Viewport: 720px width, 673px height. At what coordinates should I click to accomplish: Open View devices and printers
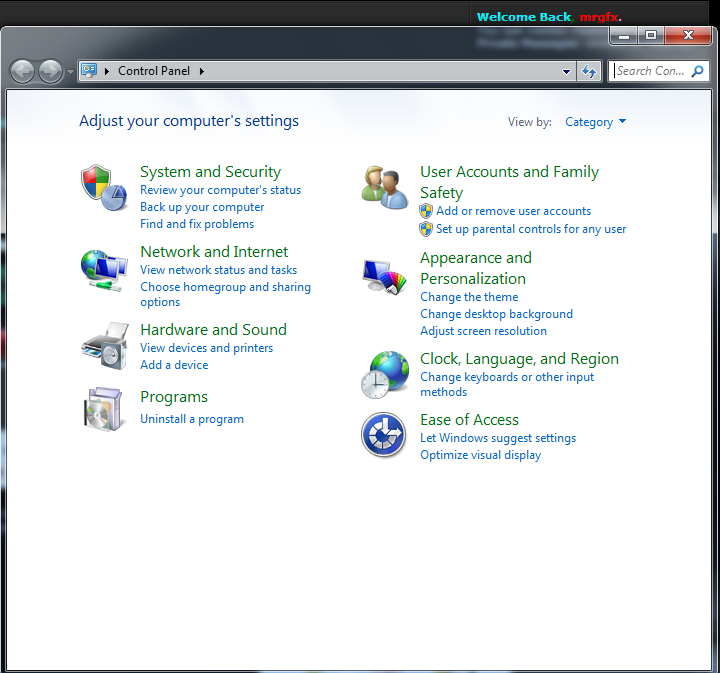[207, 348]
